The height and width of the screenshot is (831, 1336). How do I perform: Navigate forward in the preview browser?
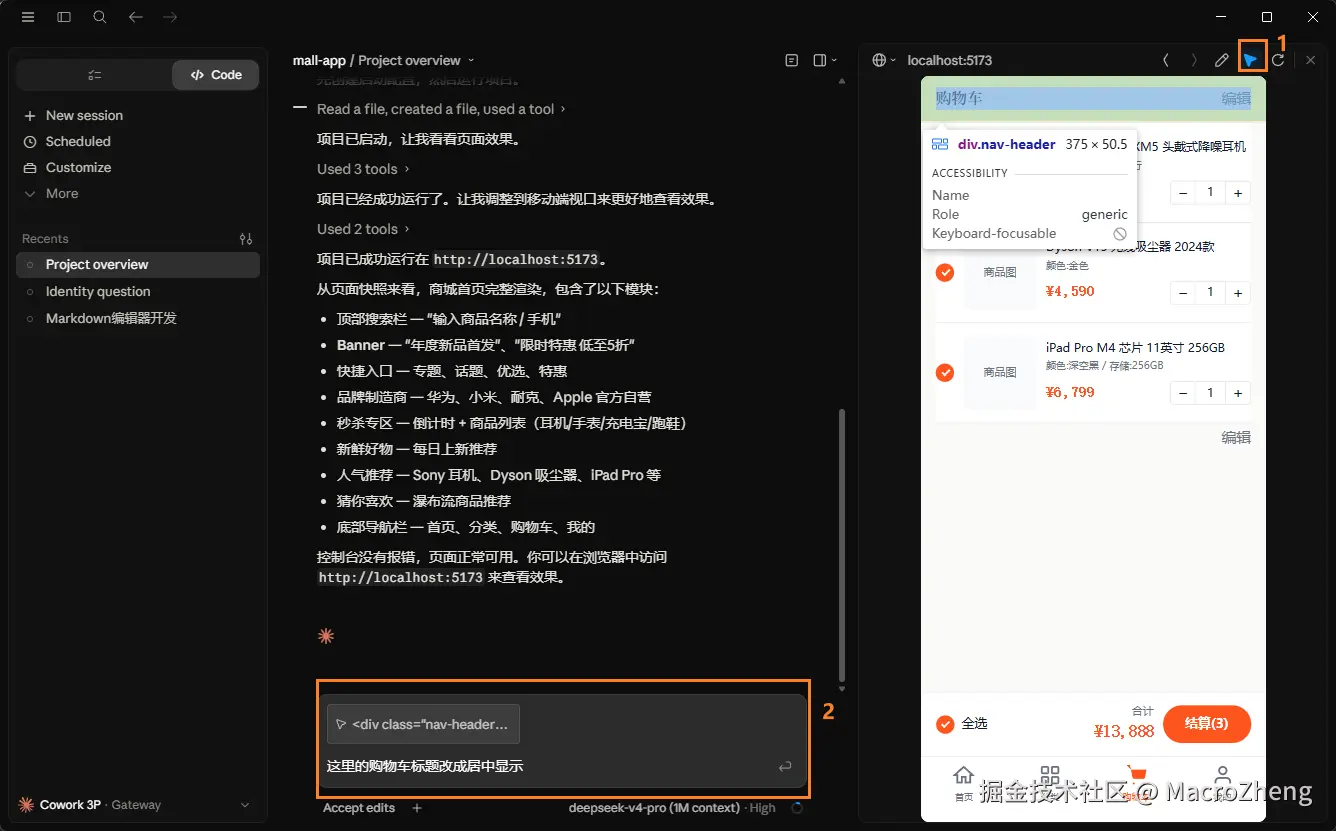[1194, 61]
